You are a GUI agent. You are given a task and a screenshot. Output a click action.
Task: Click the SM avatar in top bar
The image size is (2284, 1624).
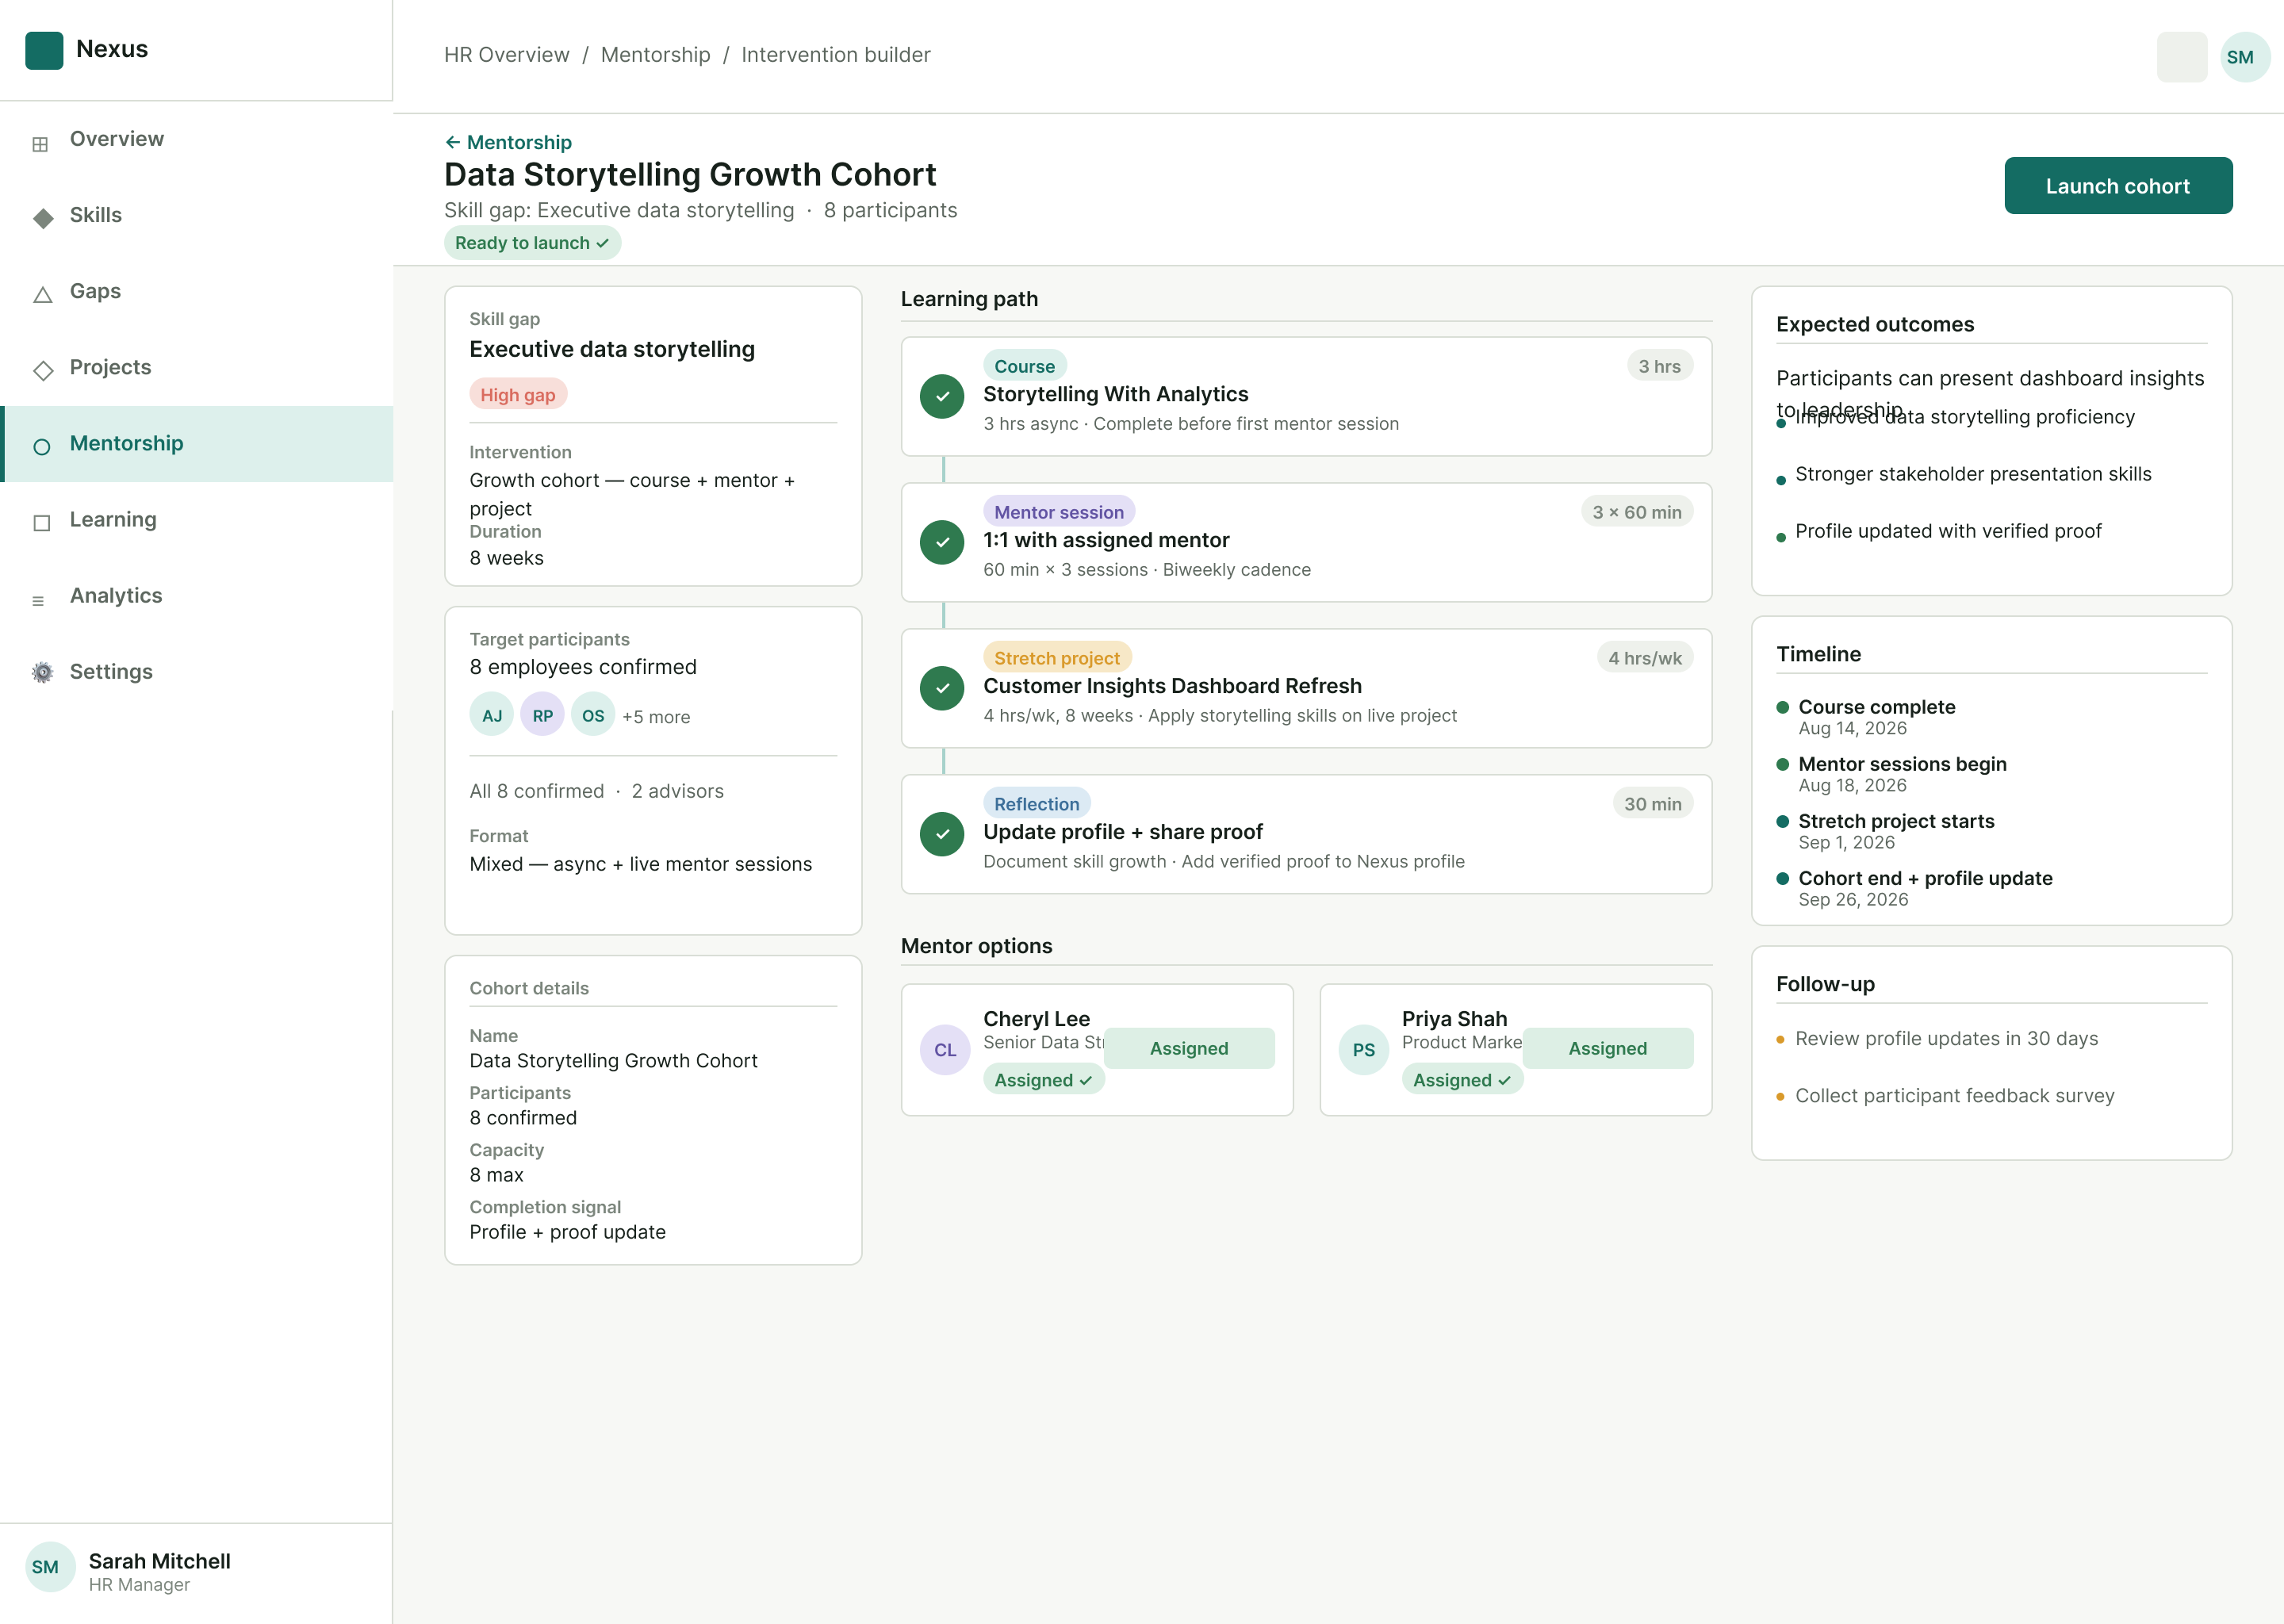2244,57
